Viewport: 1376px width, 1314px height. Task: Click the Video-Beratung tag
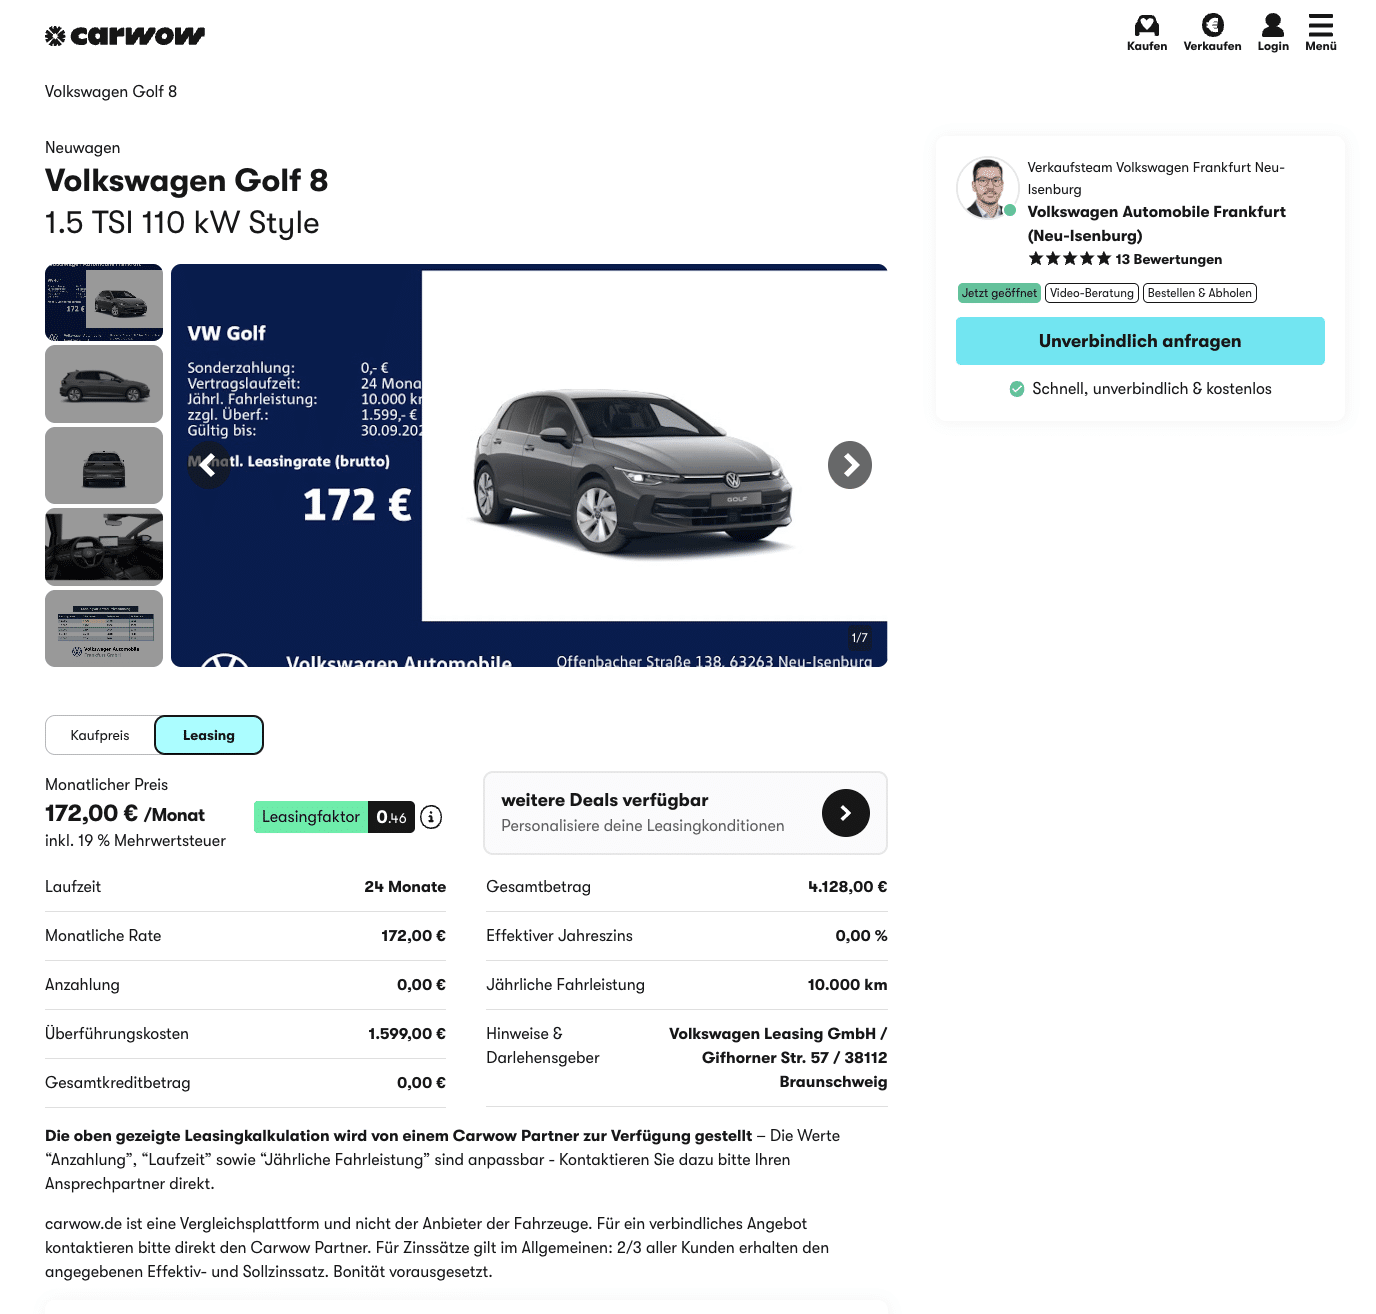[1092, 293]
